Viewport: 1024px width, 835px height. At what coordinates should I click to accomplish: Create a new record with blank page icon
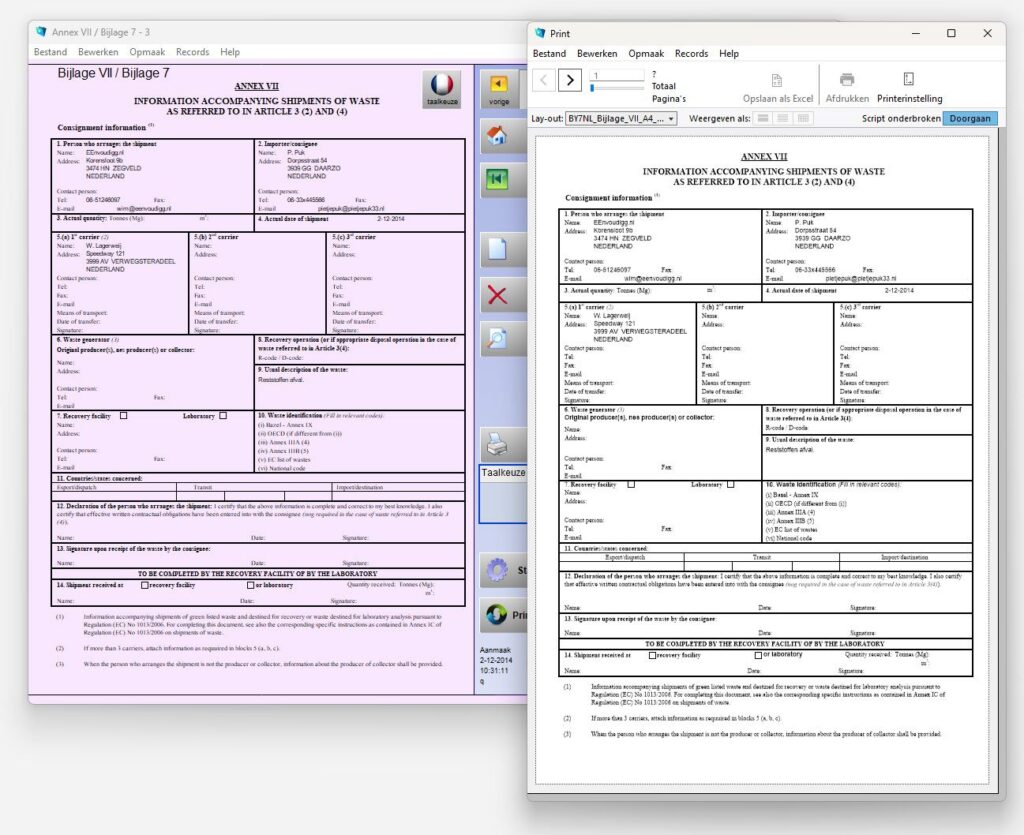coord(499,249)
